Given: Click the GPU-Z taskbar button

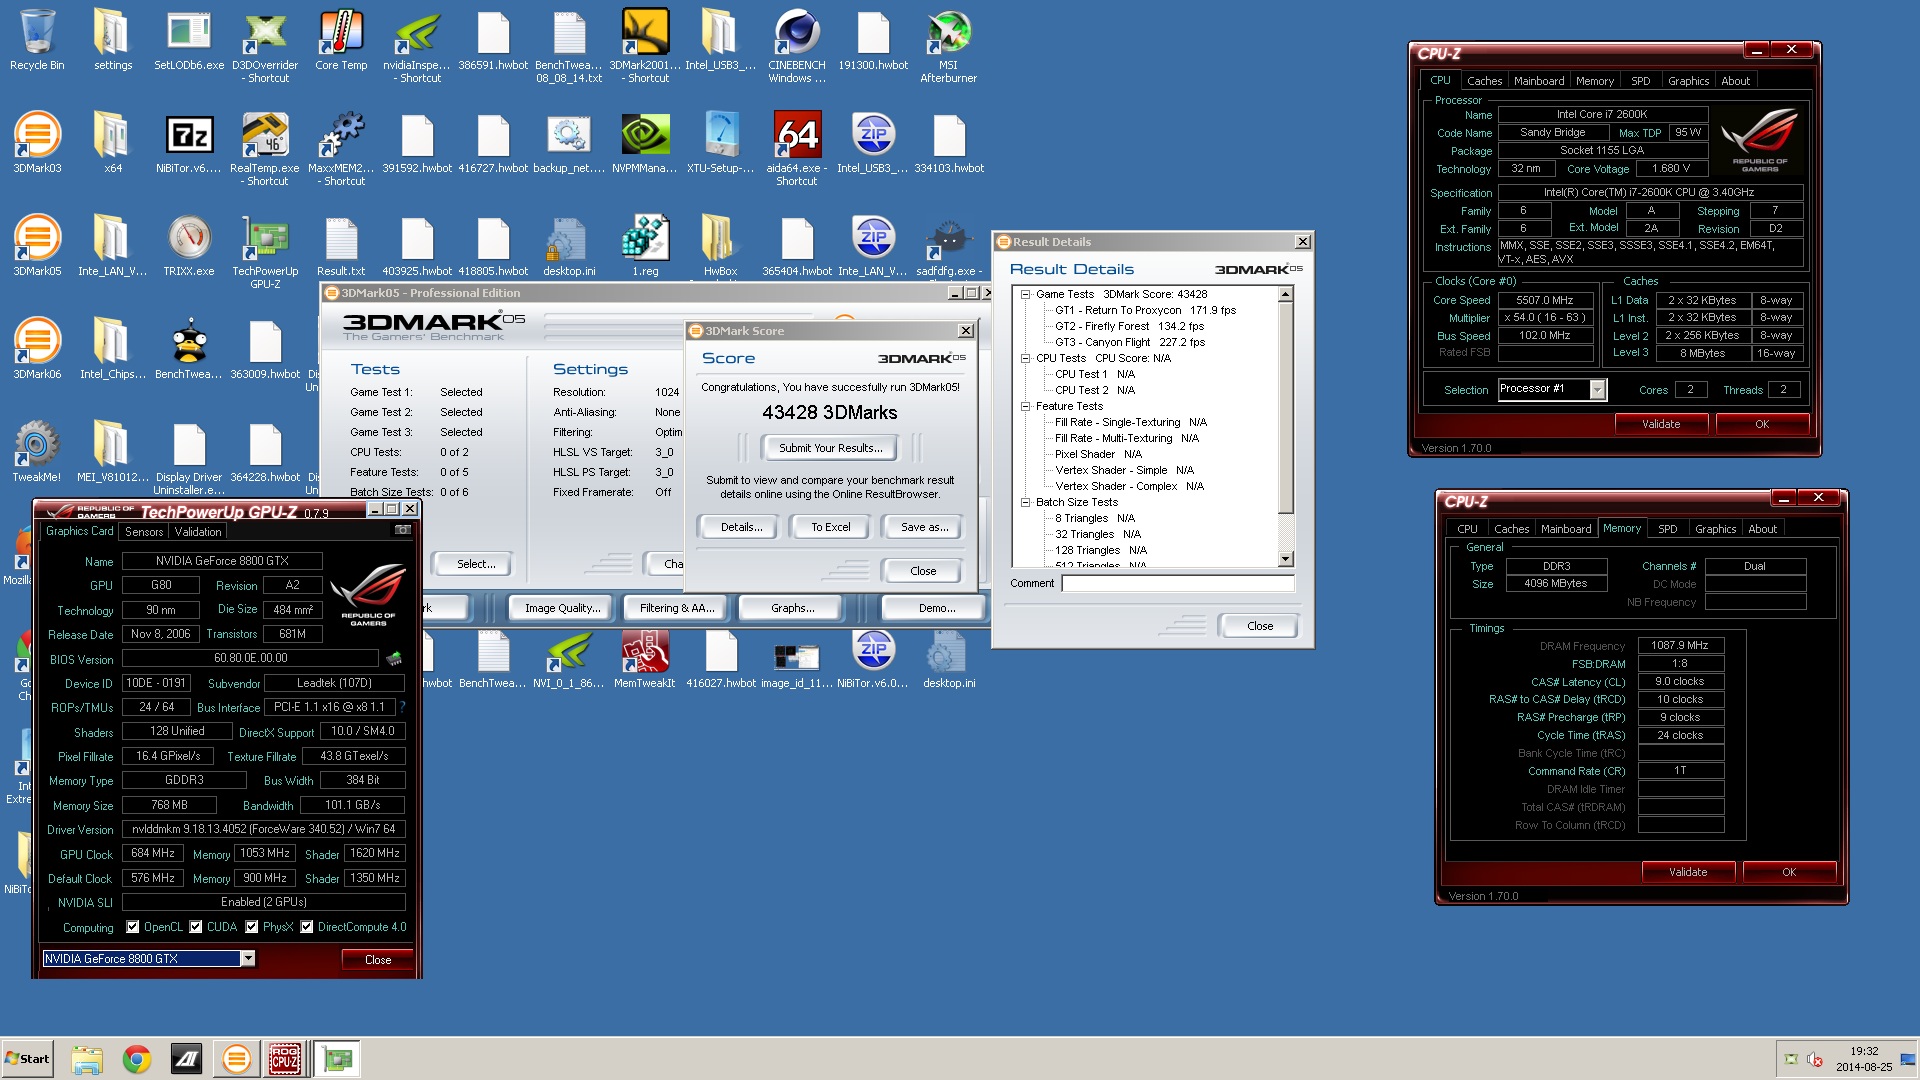Looking at the screenshot, I should pos(338,1059).
